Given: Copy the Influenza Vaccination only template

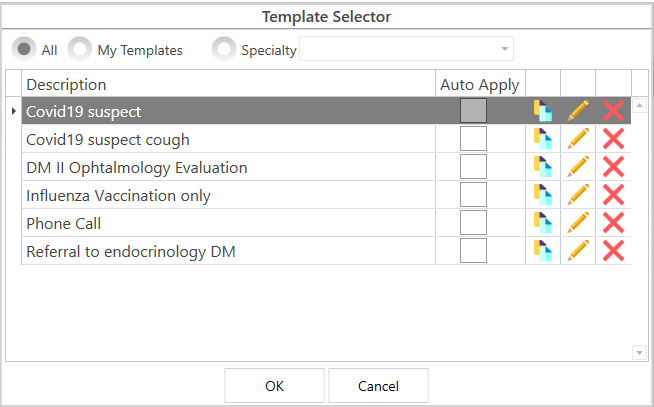Looking at the screenshot, I should [x=543, y=195].
